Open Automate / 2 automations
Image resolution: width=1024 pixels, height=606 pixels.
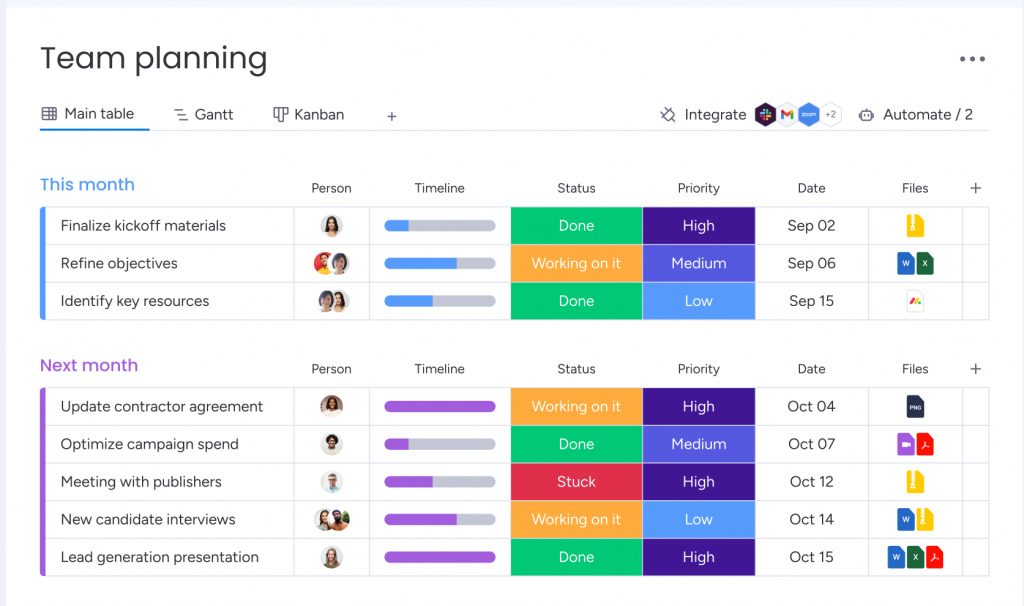(x=916, y=115)
